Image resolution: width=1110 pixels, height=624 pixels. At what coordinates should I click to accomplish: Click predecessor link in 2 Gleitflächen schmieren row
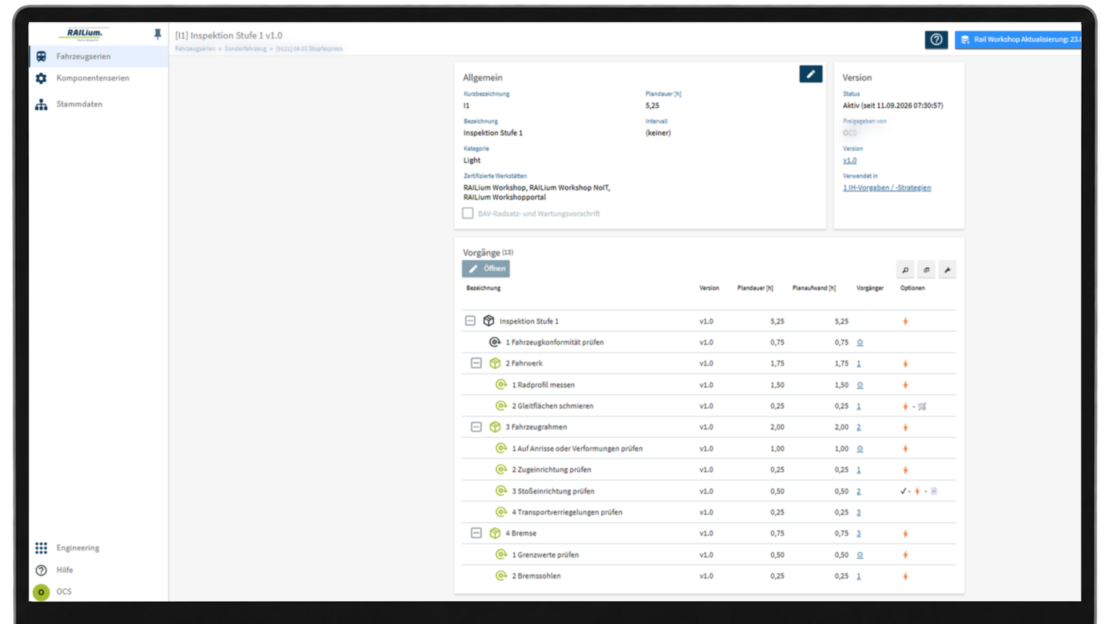point(859,407)
